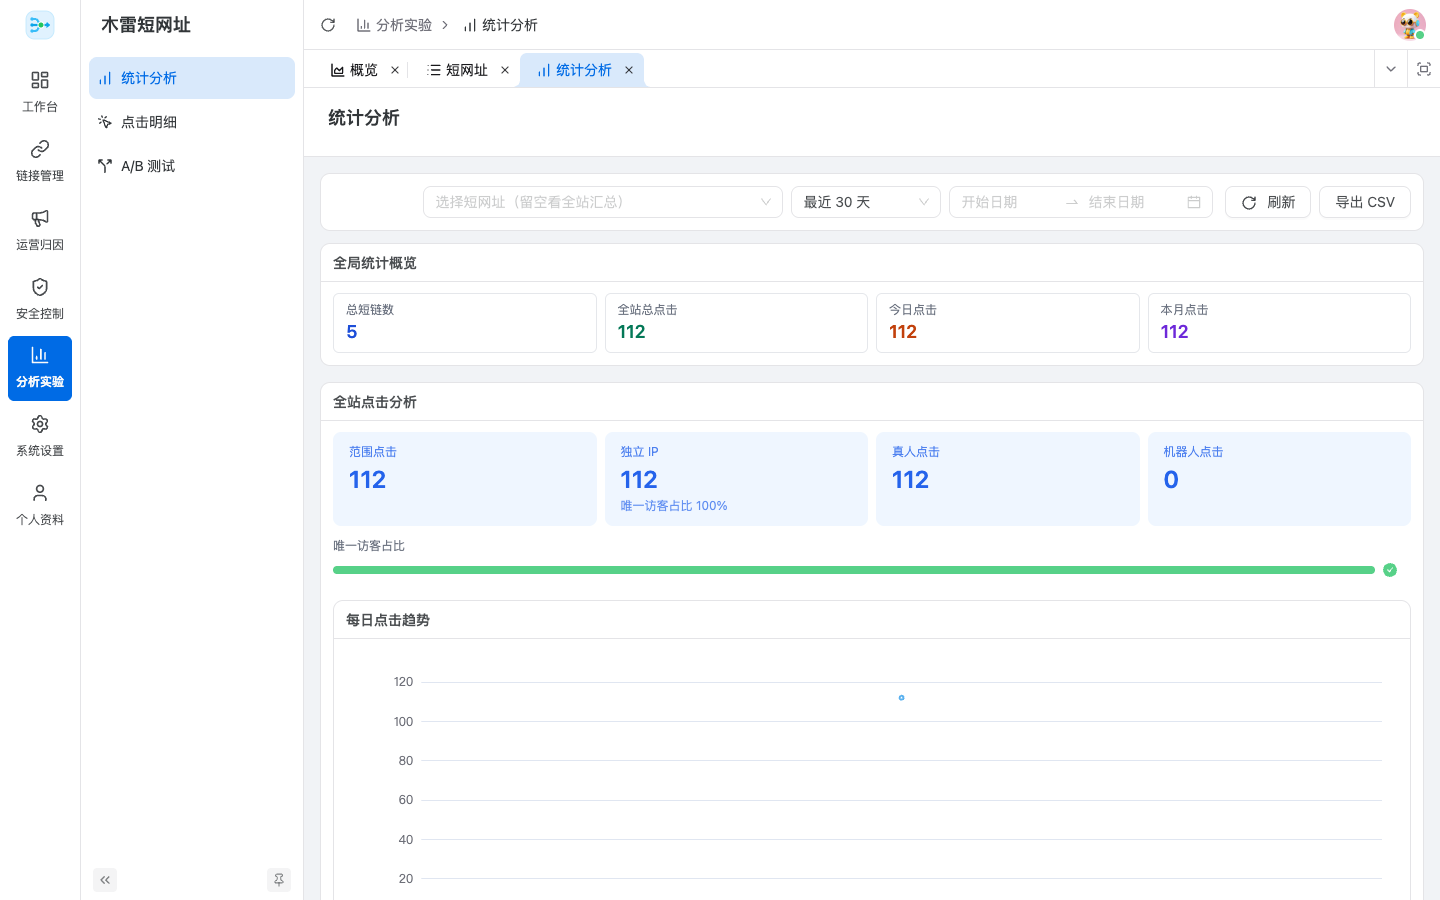Viewport: 1440px width, 900px height.
Task: Open the 安全控制 shield section
Action: pyautogui.click(x=40, y=299)
